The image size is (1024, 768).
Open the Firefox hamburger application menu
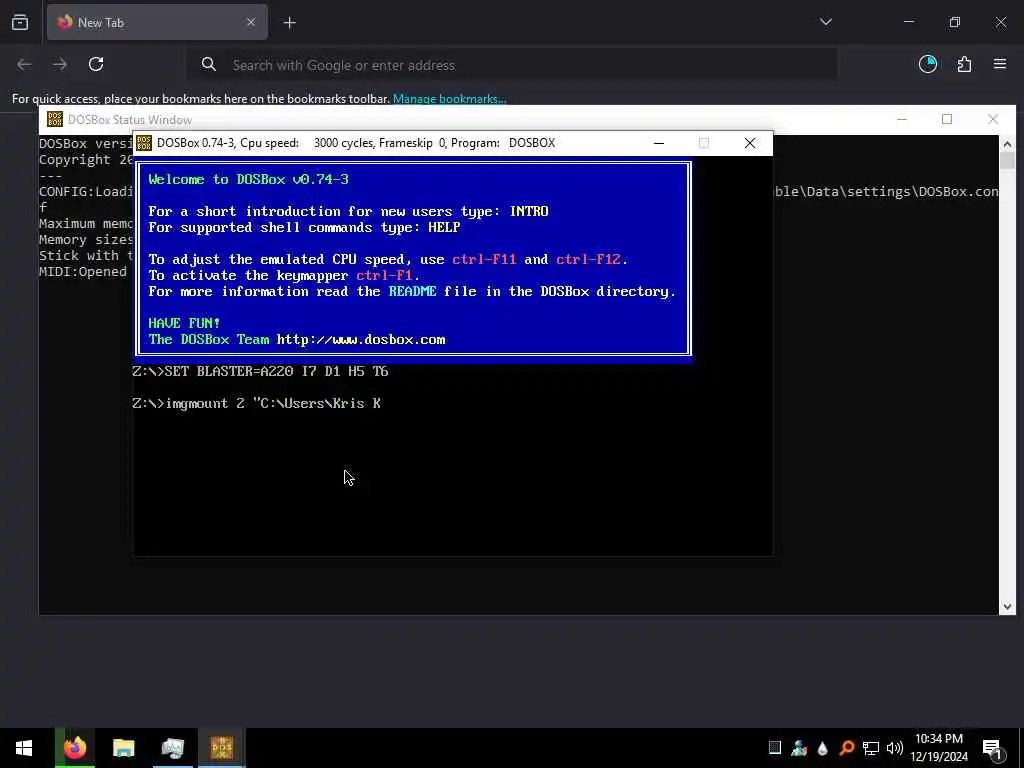click(x=1000, y=64)
